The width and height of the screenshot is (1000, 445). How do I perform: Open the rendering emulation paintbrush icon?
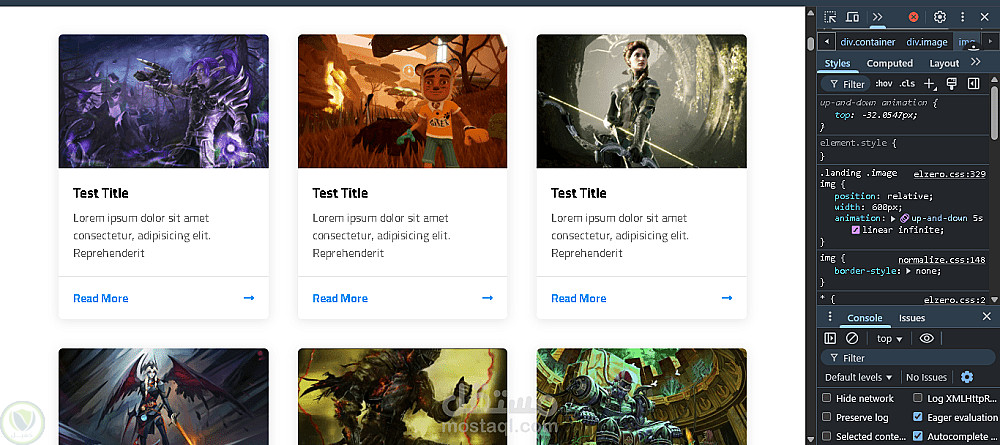tap(952, 84)
